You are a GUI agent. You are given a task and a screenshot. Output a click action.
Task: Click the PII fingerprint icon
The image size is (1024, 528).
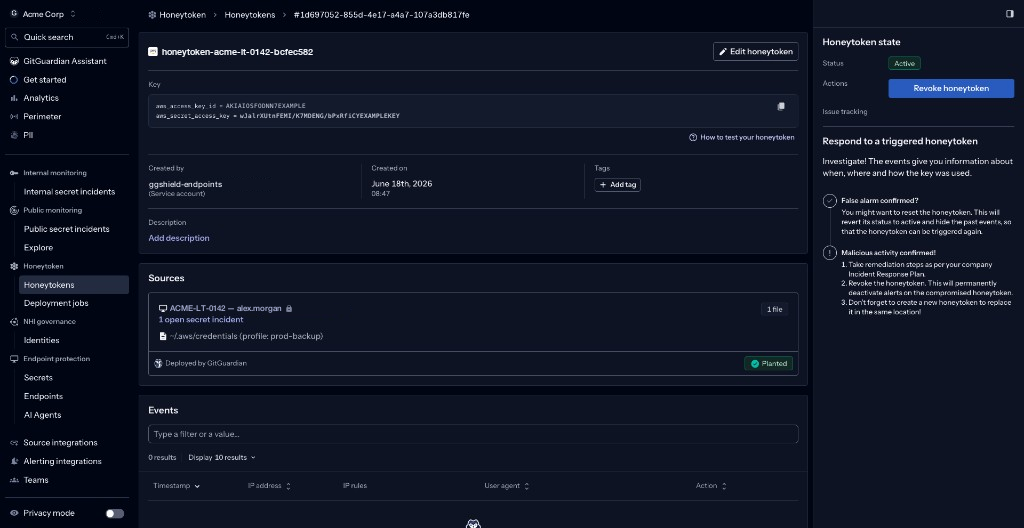coord(14,135)
